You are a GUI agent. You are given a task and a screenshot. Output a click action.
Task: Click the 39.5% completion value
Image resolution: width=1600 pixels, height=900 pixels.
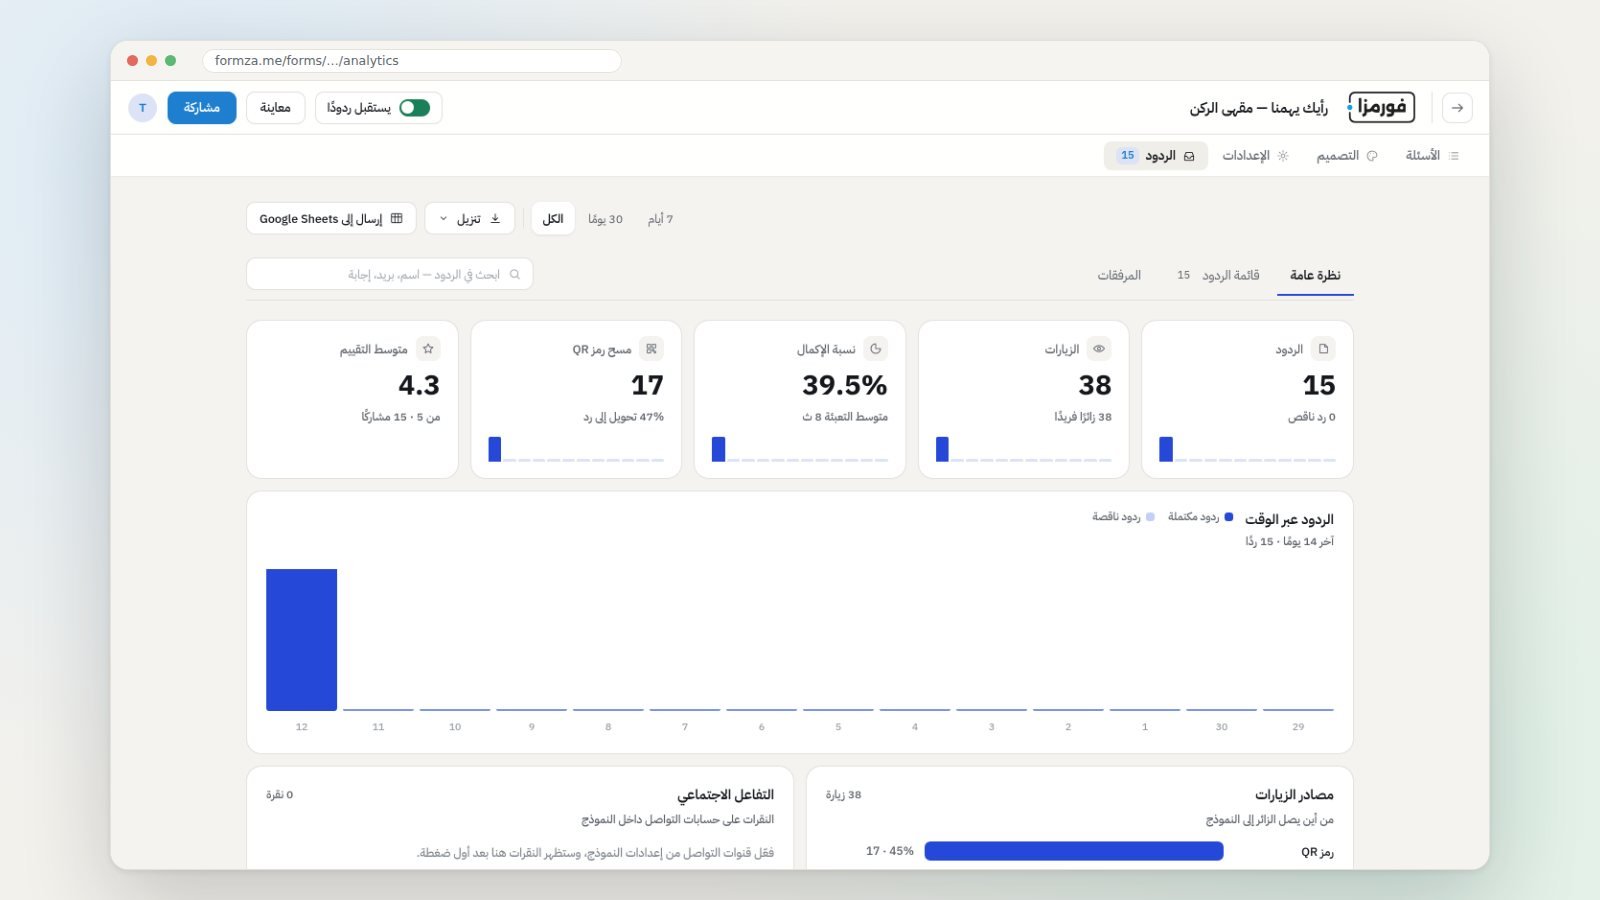845,385
